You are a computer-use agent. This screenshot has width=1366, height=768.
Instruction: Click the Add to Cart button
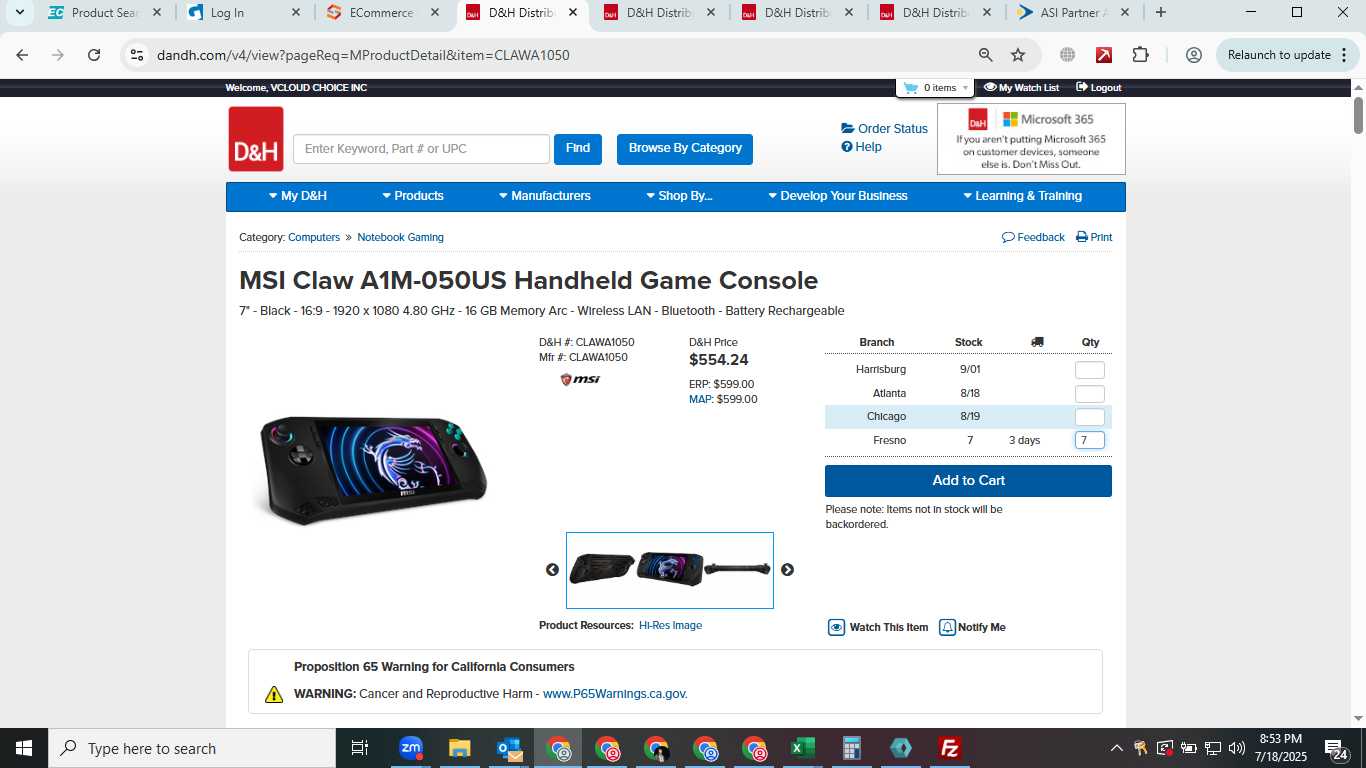point(968,481)
